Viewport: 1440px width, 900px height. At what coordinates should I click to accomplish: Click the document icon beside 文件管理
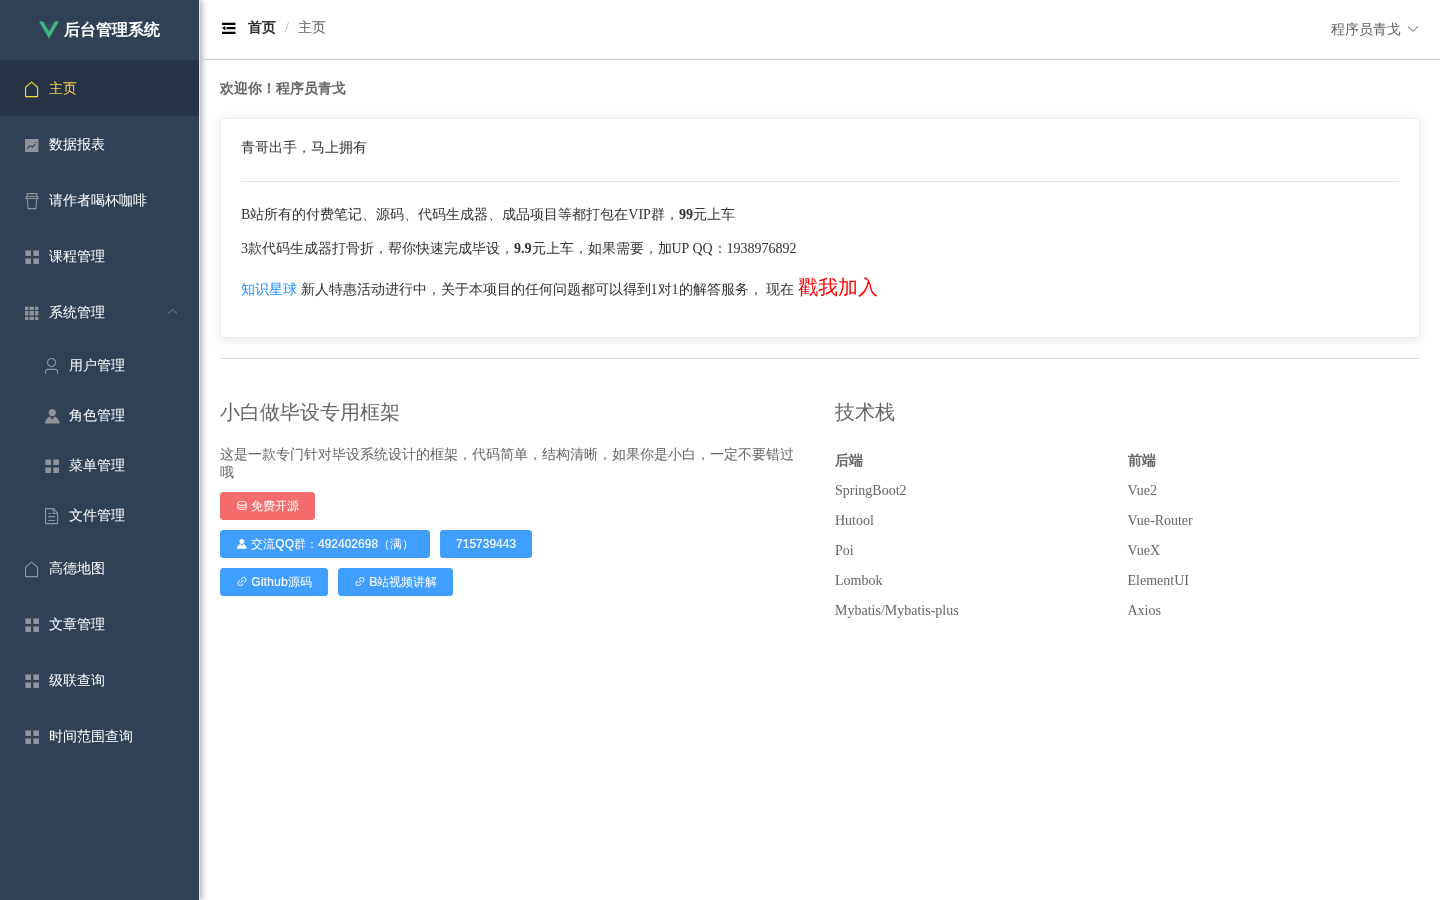[x=52, y=516]
